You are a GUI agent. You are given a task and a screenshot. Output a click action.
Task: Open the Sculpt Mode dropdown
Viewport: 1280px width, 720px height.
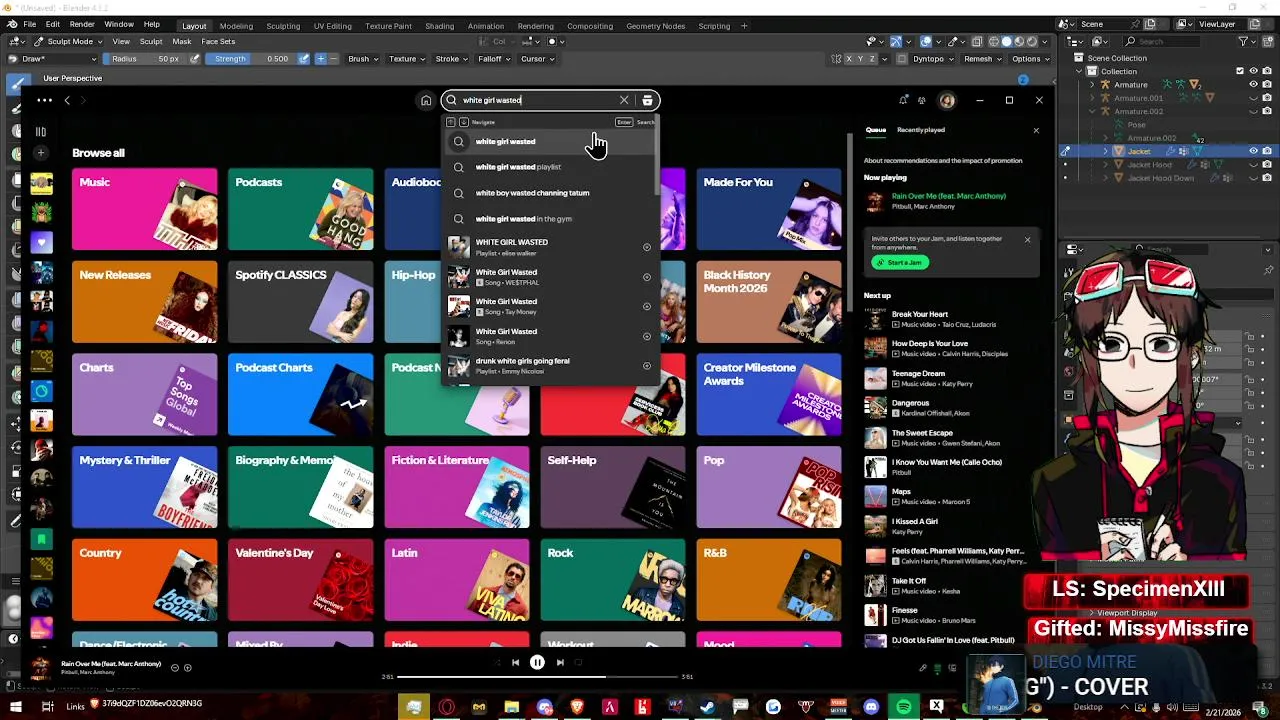coord(68,42)
